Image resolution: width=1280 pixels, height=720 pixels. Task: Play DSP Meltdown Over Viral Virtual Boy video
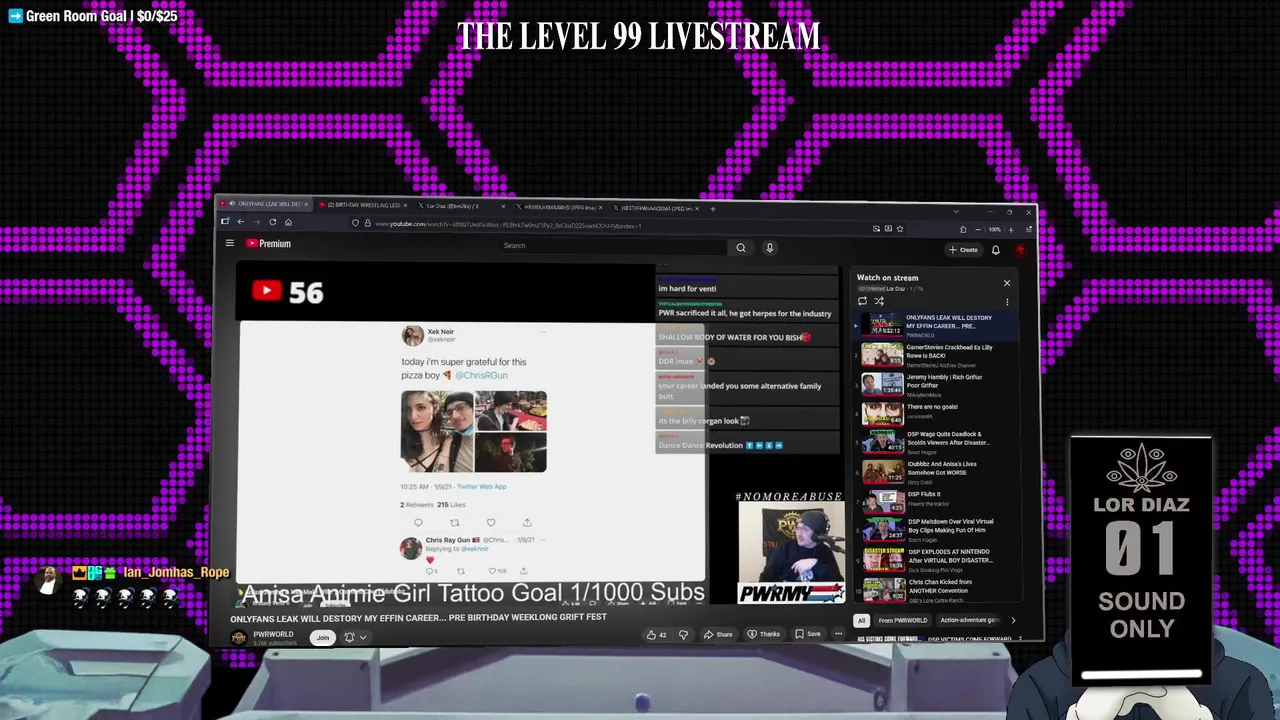937,530
